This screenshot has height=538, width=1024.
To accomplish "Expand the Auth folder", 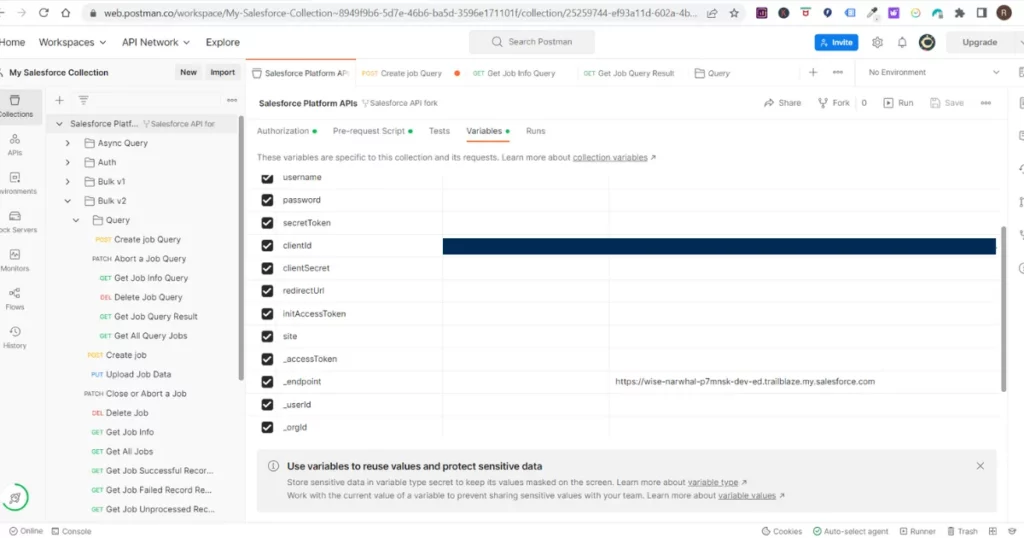I will [67, 162].
